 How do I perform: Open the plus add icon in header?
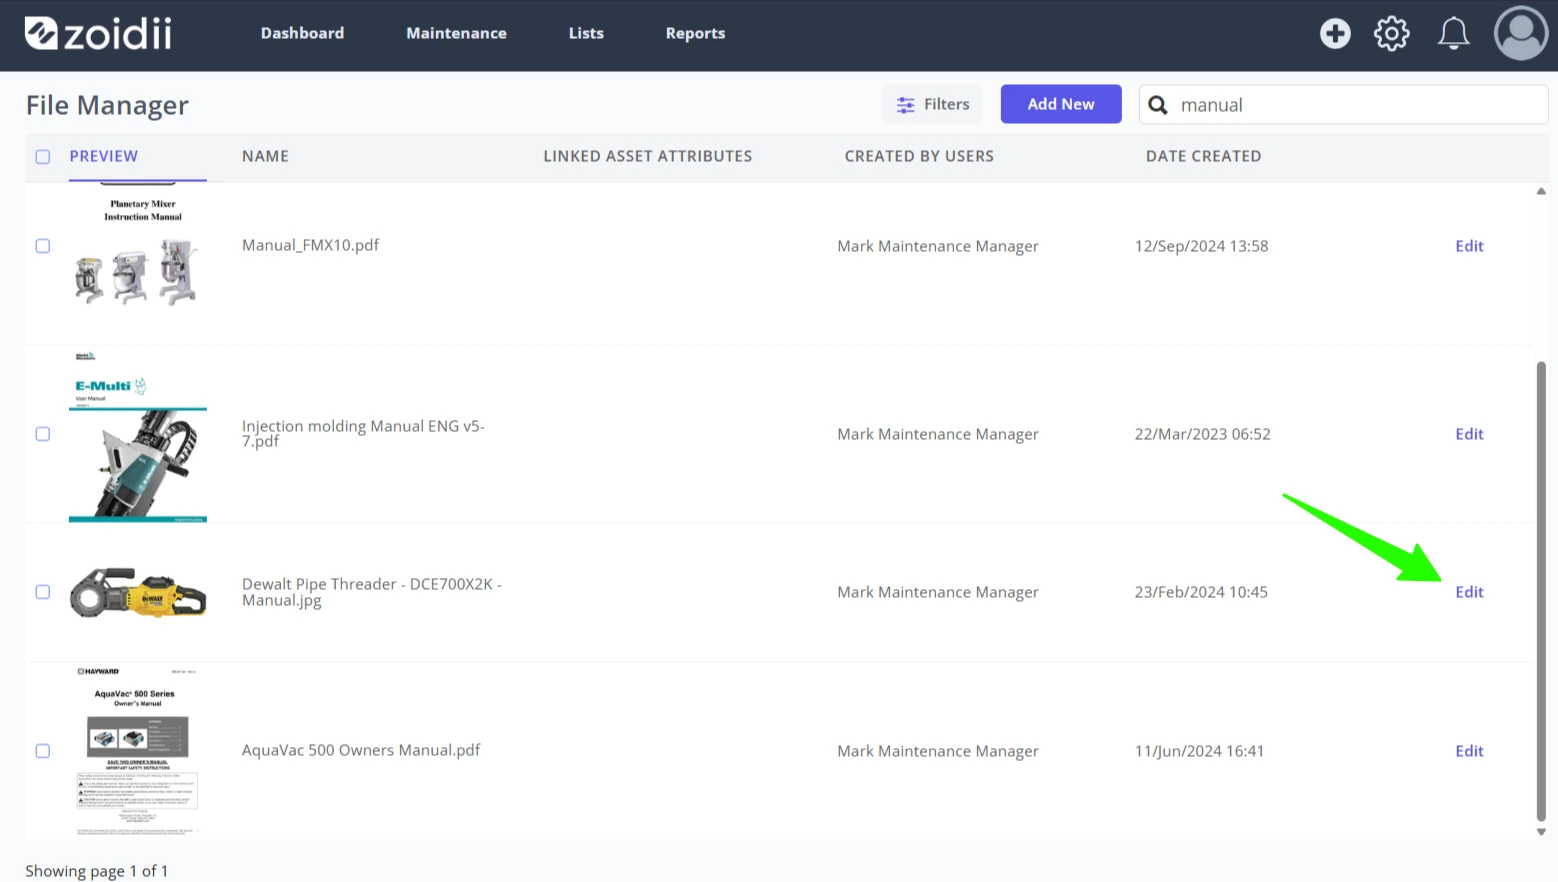pos(1335,33)
